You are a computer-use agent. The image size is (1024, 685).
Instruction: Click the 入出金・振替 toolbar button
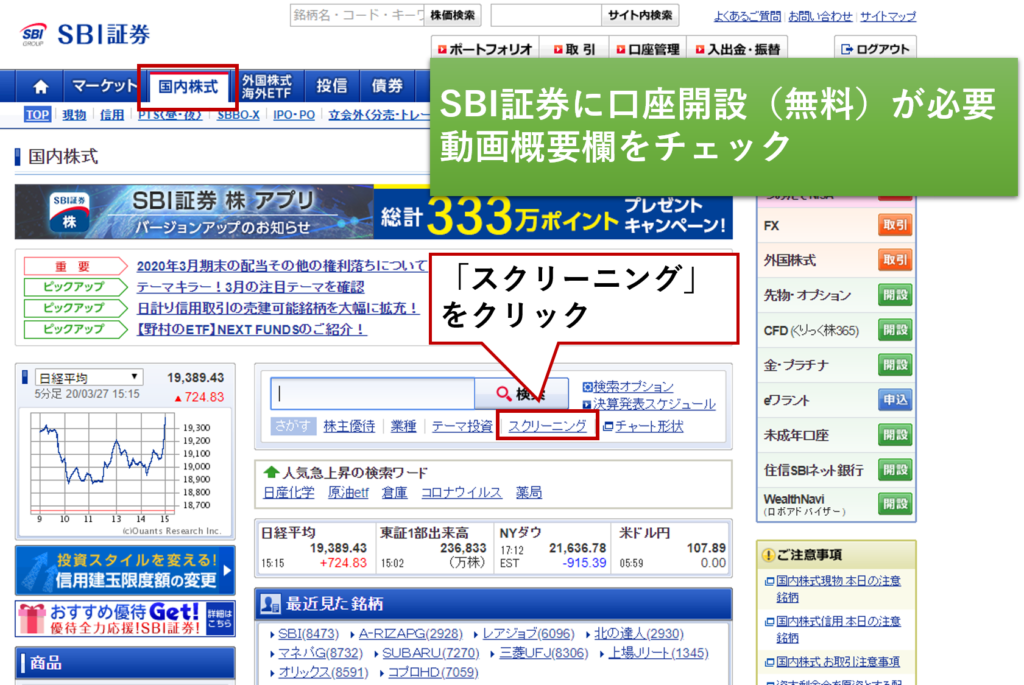(739, 49)
